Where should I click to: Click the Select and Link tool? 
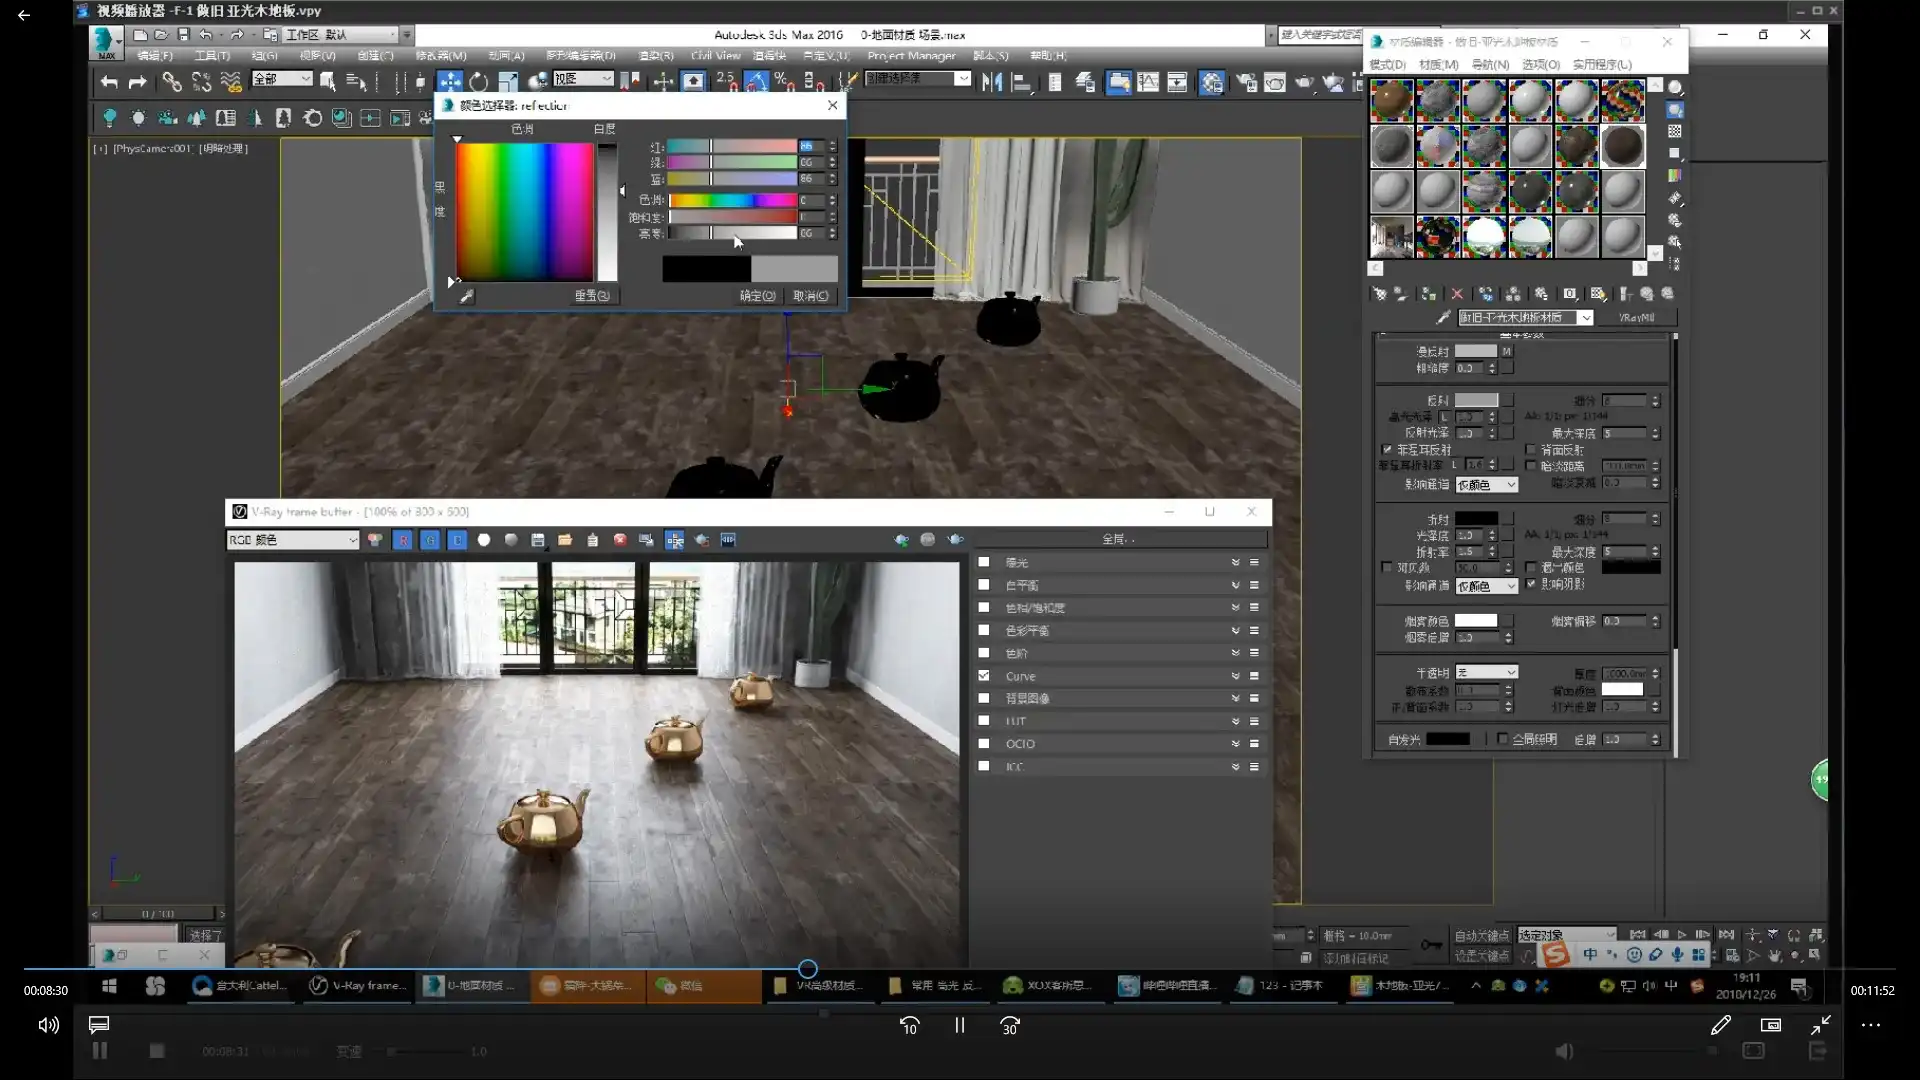pos(172,82)
